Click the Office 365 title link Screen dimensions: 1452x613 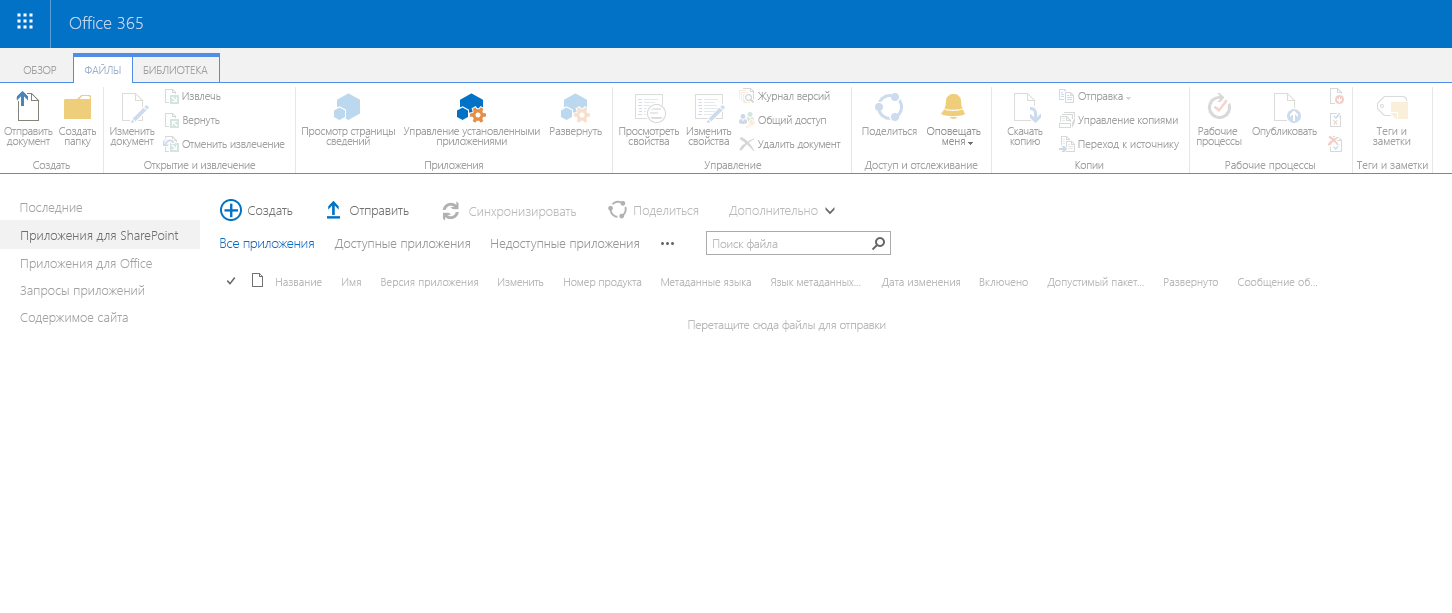point(106,23)
